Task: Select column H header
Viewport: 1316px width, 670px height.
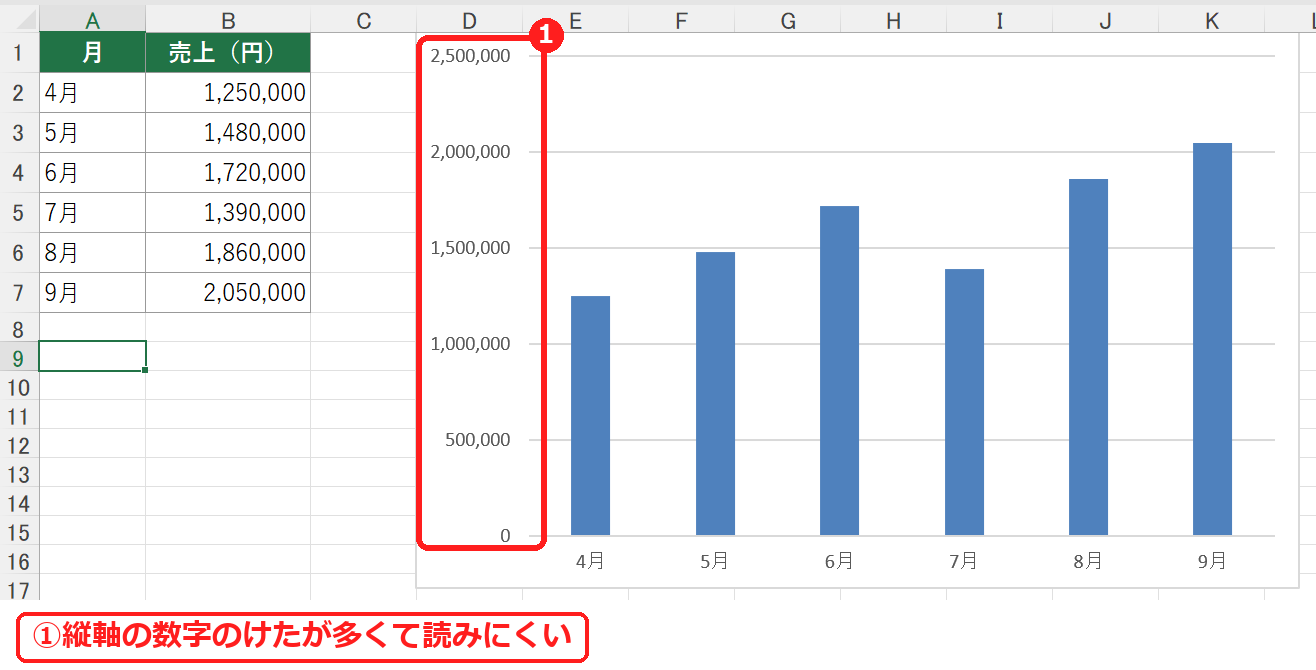Action: 893,19
